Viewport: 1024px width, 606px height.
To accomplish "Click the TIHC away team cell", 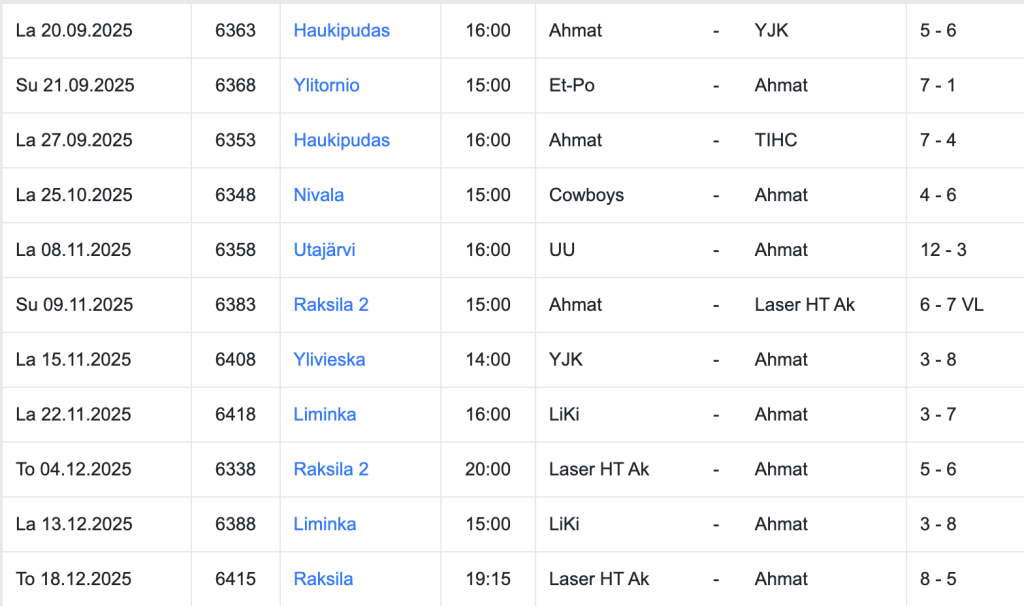I will tap(776, 140).
